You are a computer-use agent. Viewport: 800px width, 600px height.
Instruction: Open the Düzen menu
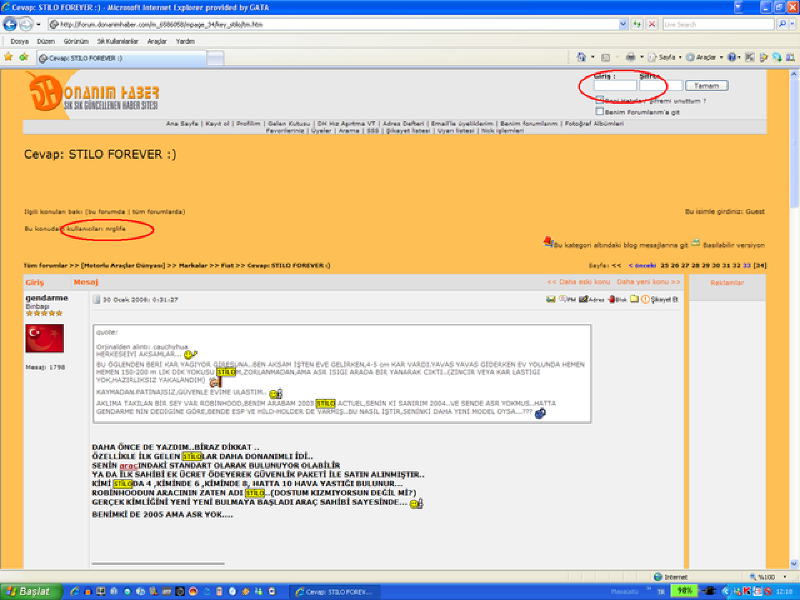pyautogui.click(x=45, y=41)
